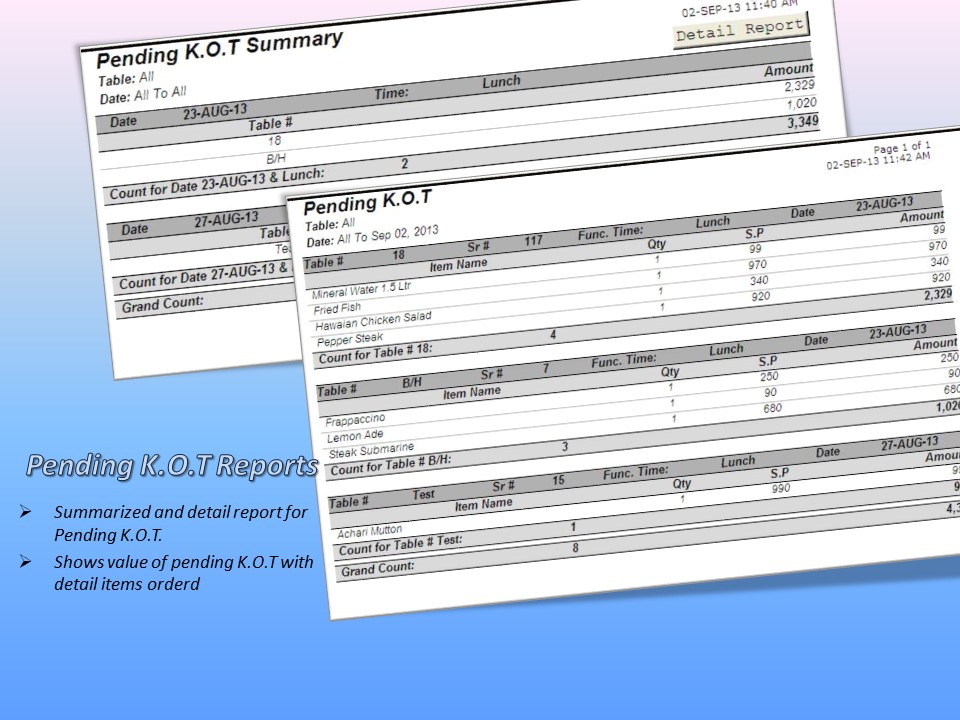The image size is (960, 720).
Task: Click the 2,329 total for Table 18
Action: click(x=938, y=295)
